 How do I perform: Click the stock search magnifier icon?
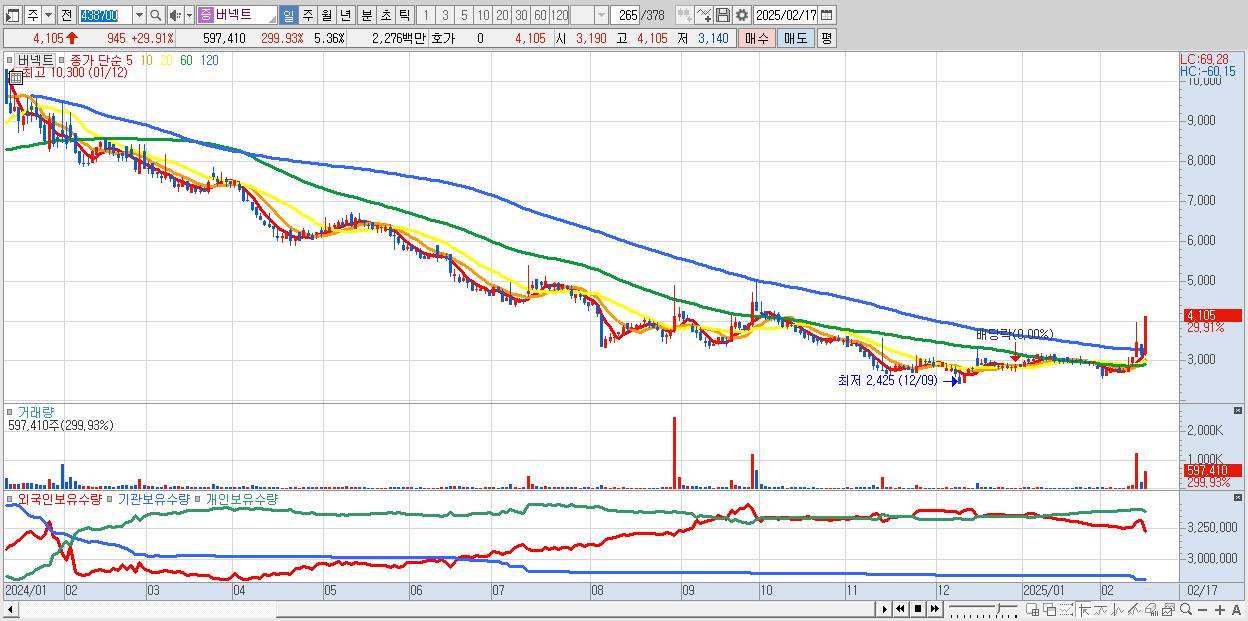coord(156,15)
